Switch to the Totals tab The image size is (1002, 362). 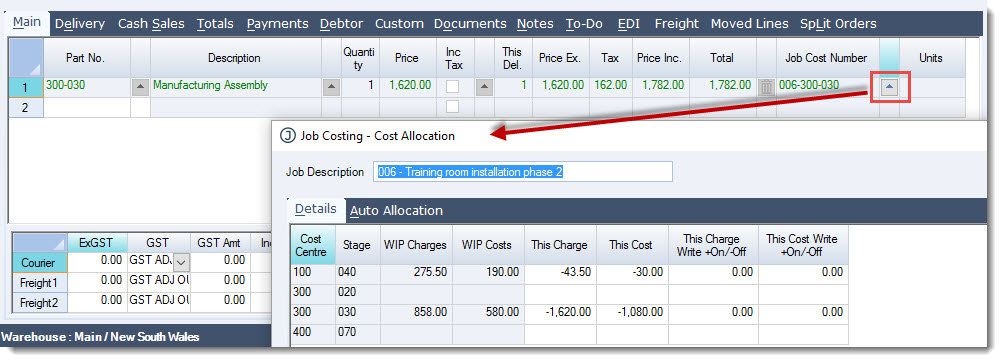click(x=215, y=24)
